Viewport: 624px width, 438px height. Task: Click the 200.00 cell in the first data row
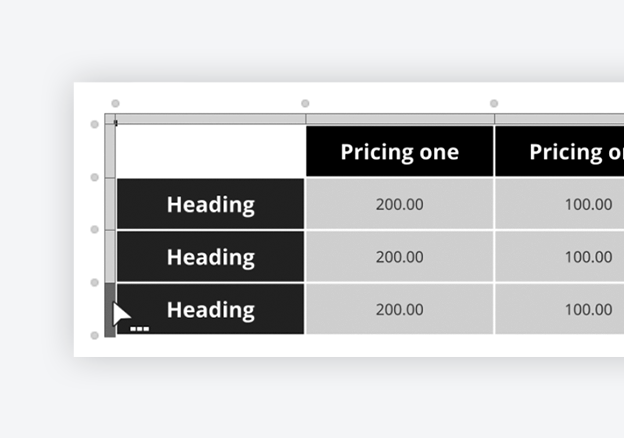tap(399, 204)
